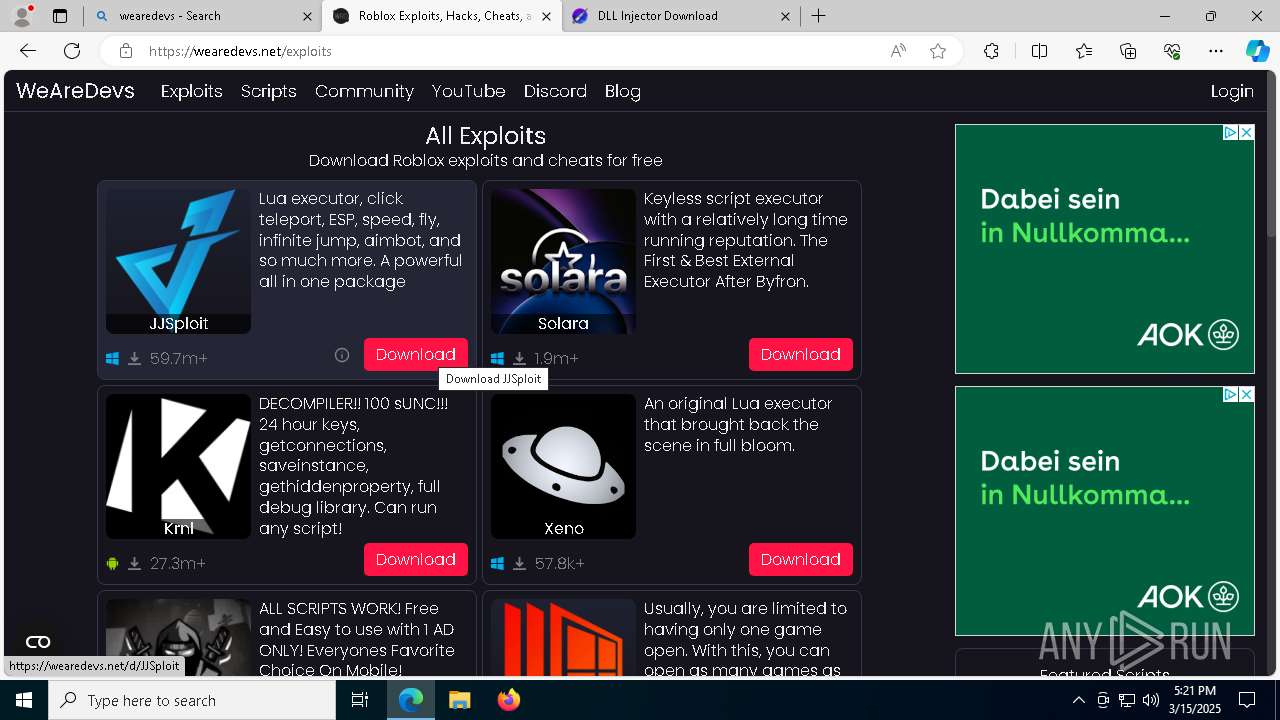Click the WeAreDevs site logo
This screenshot has height=720, width=1280.
(75, 91)
